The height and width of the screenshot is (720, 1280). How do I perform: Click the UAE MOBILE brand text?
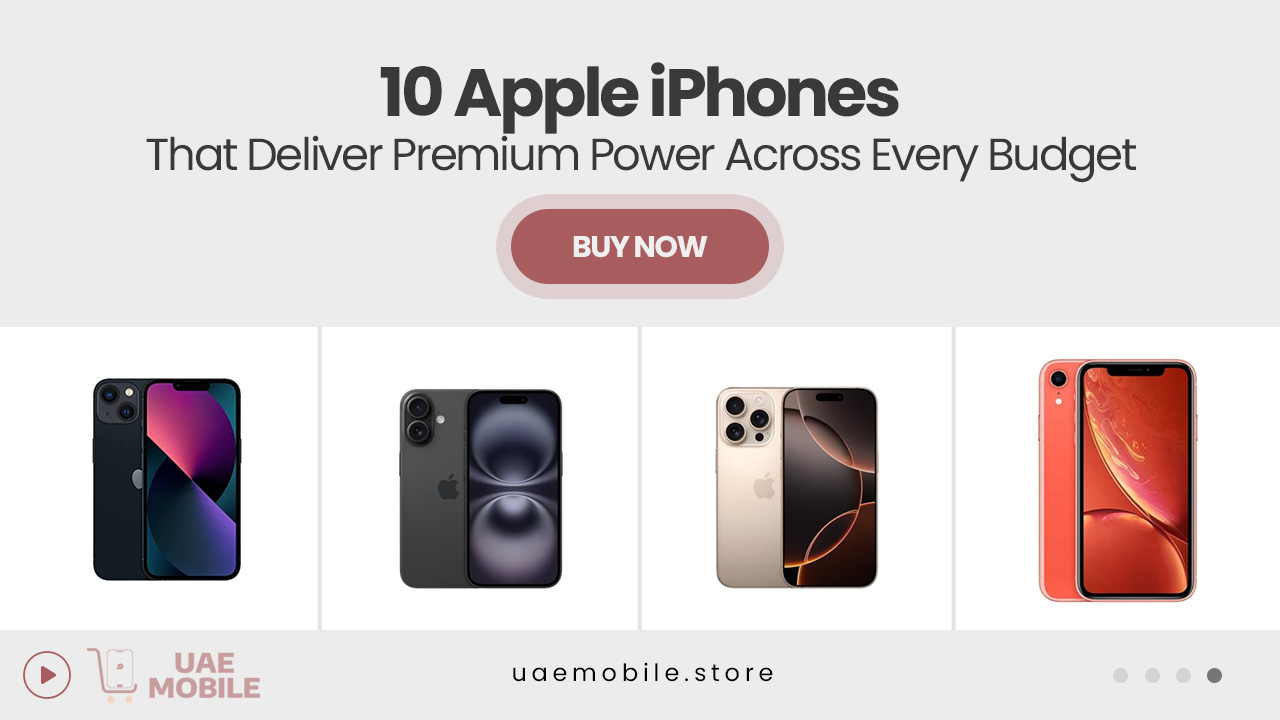point(204,676)
